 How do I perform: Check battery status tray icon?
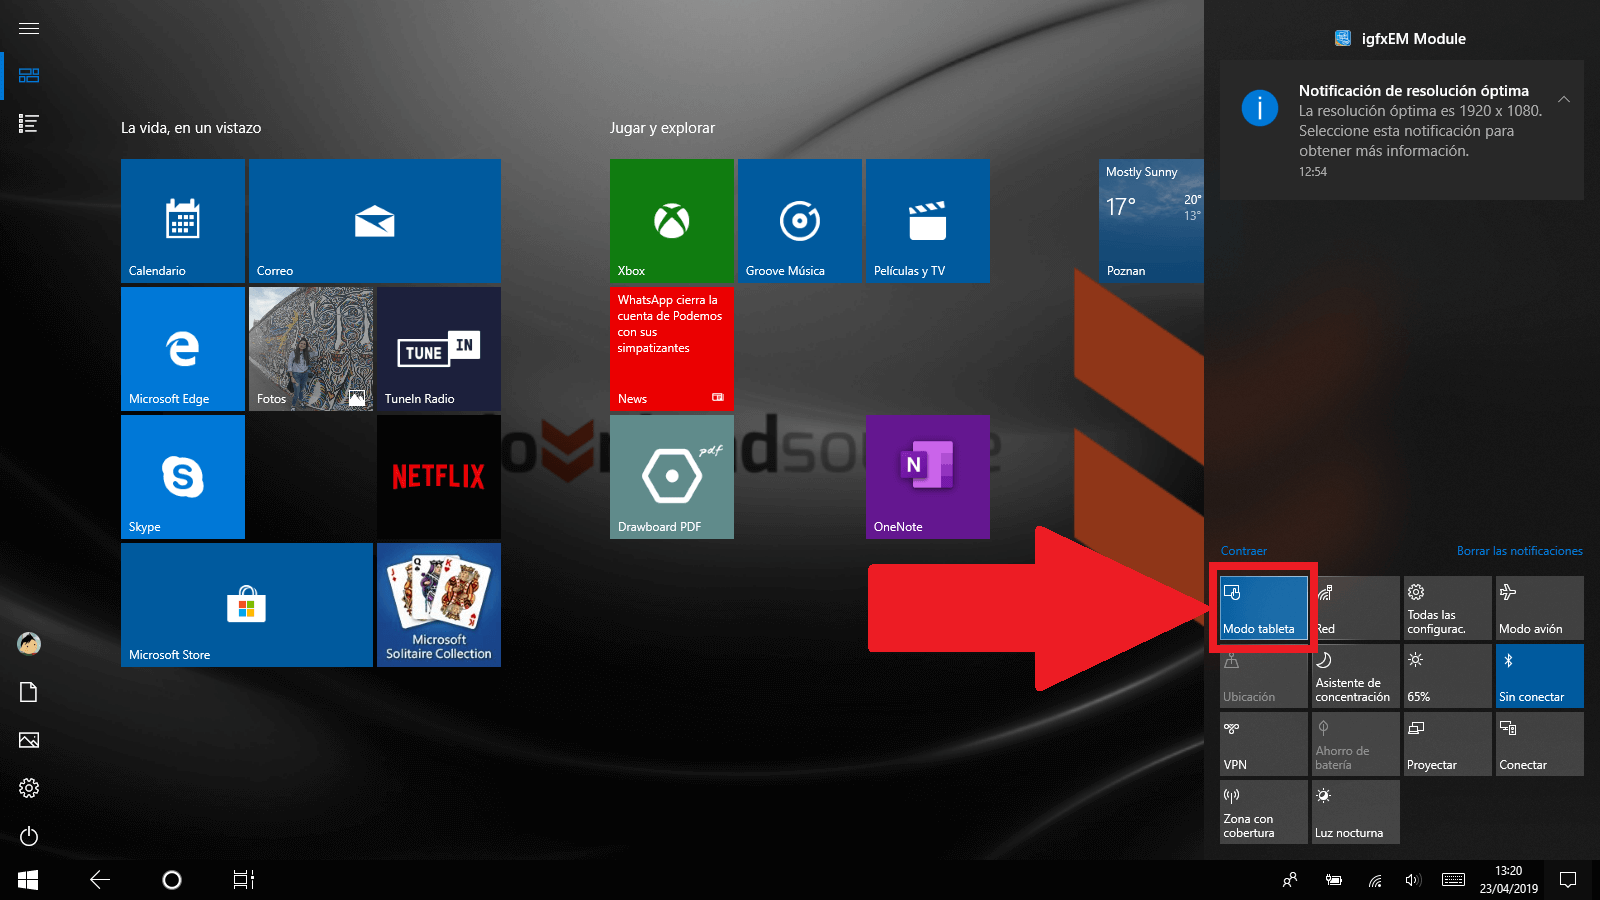coord(1334,880)
